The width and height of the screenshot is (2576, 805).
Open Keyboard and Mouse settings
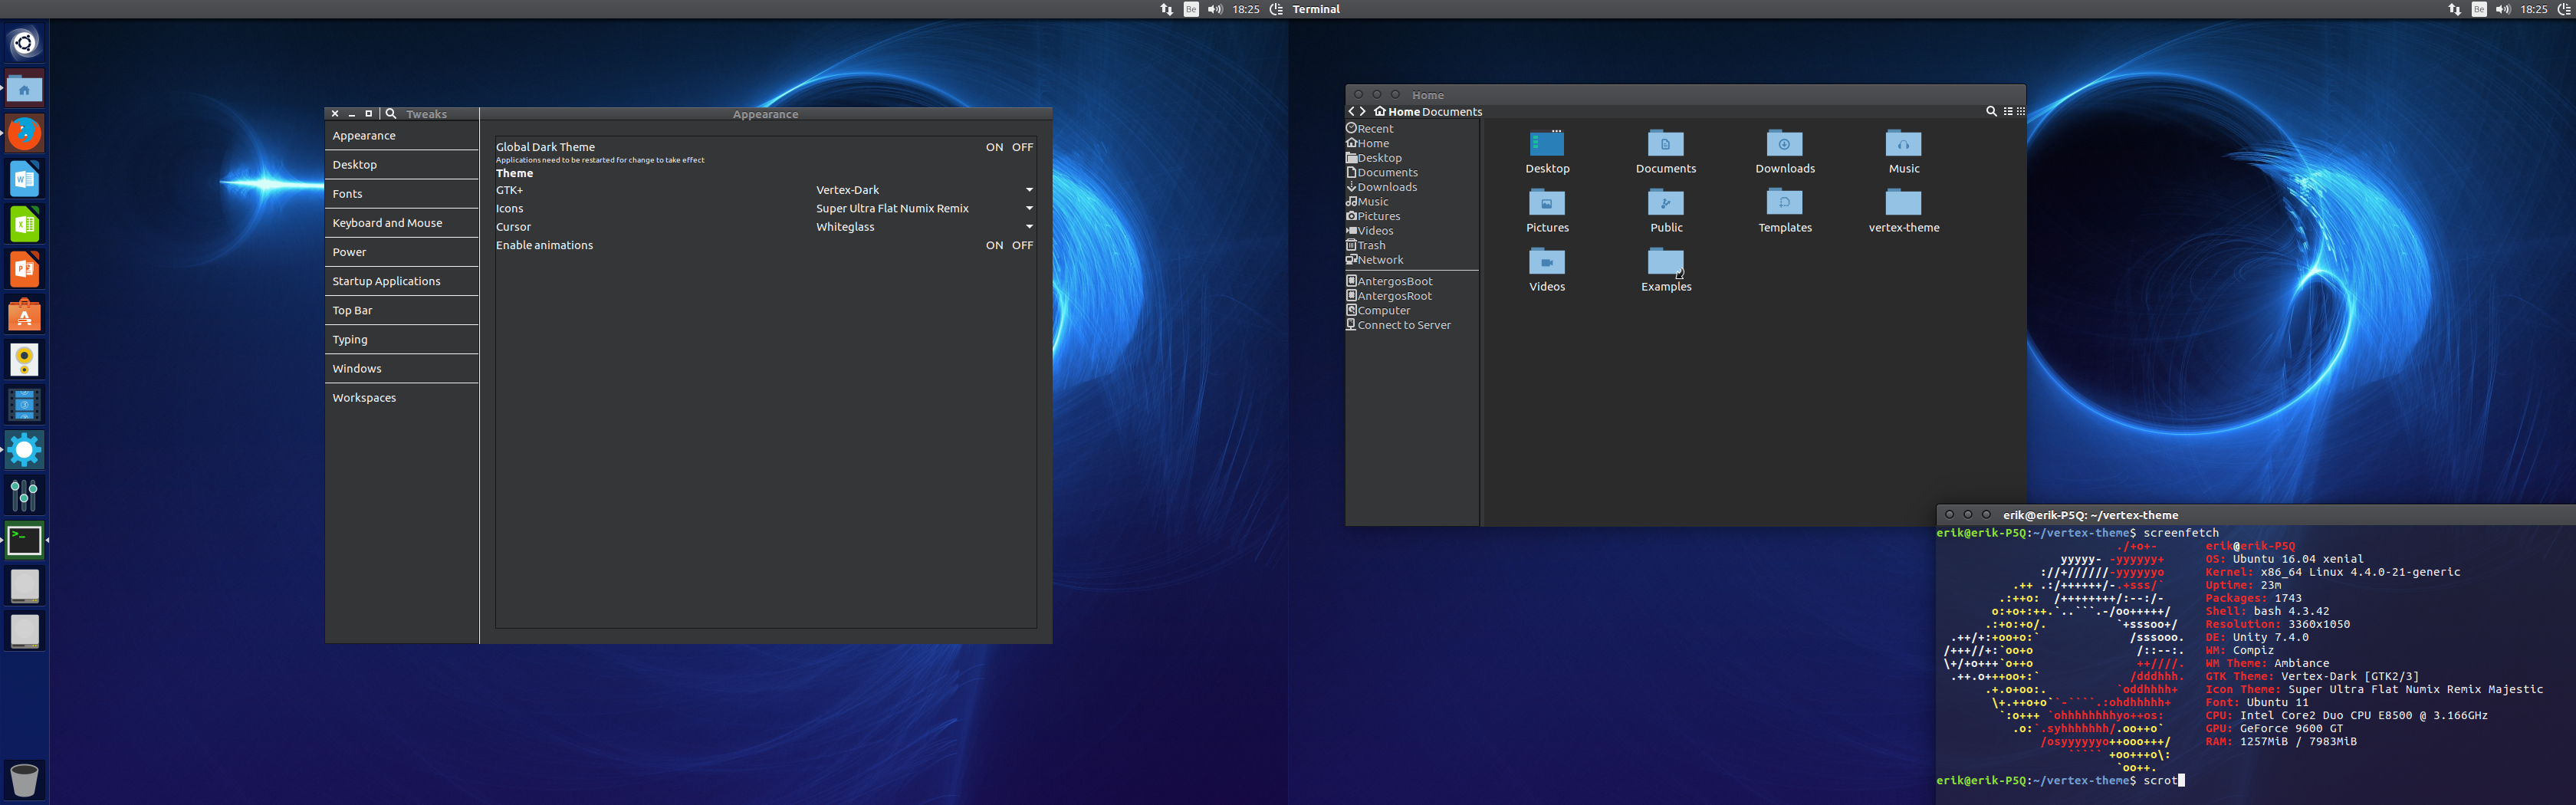click(x=402, y=223)
